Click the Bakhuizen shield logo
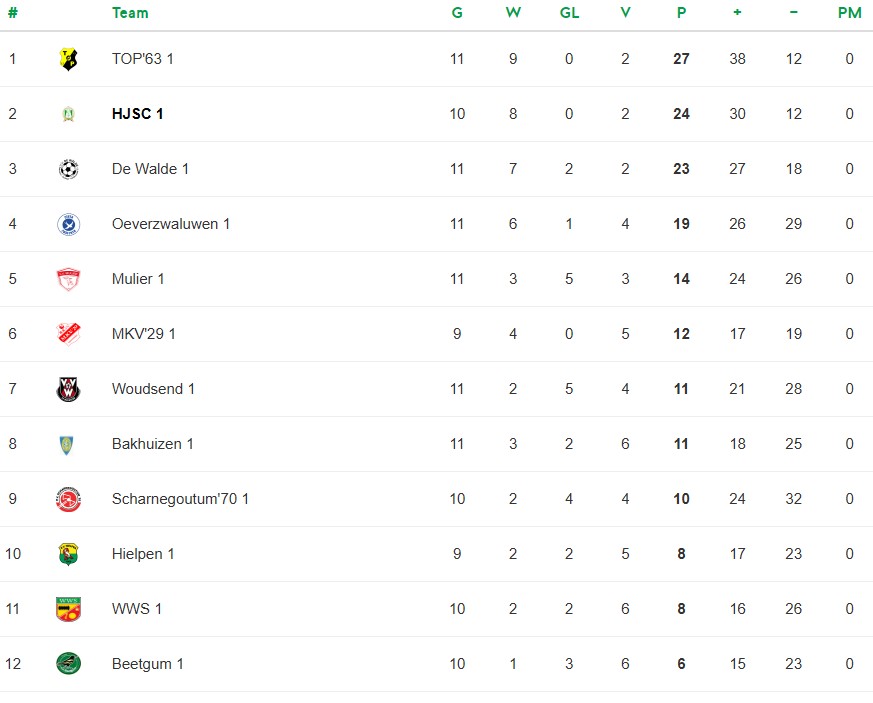The height and width of the screenshot is (703, 873). pos(68,444)
